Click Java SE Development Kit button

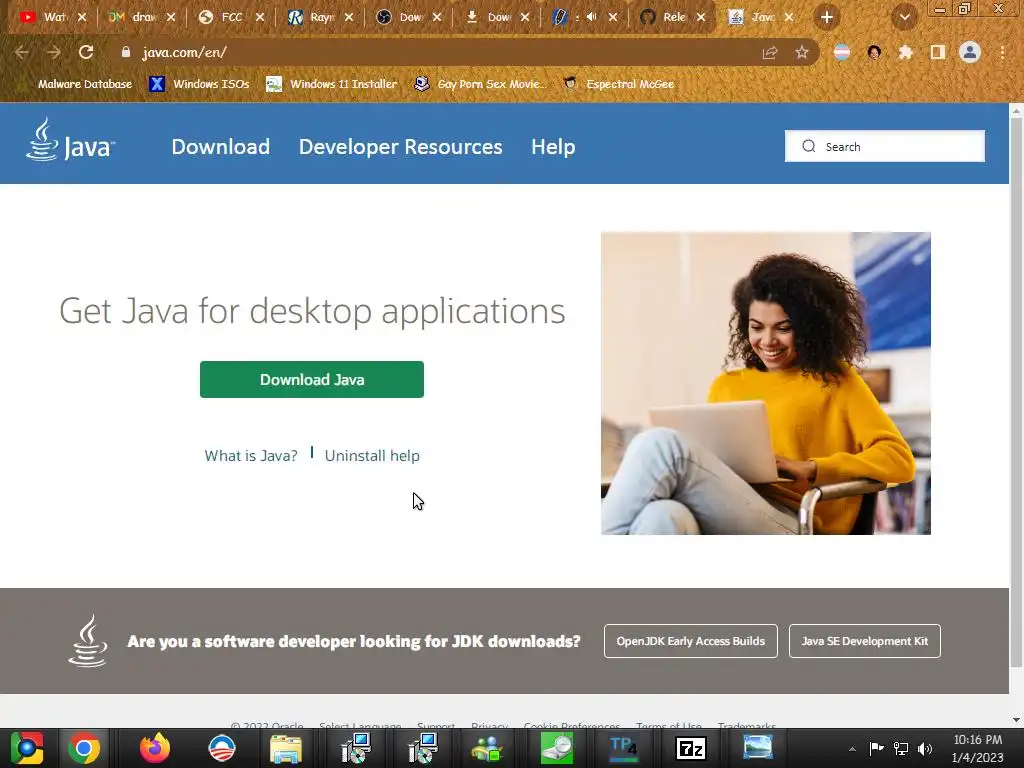tap(865, 641)
